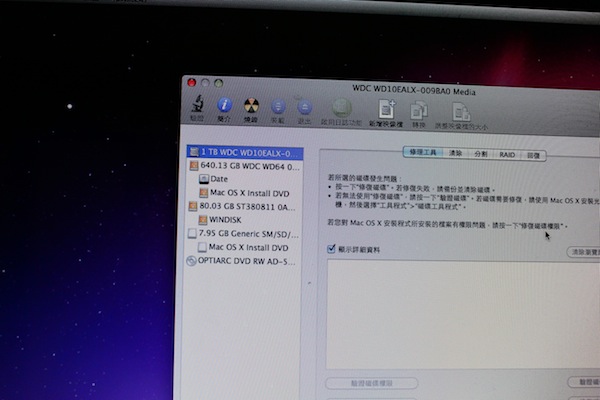Zoom the Disk Utility window
The width and height of the screenshot is (600, 400).
point(218,83)
